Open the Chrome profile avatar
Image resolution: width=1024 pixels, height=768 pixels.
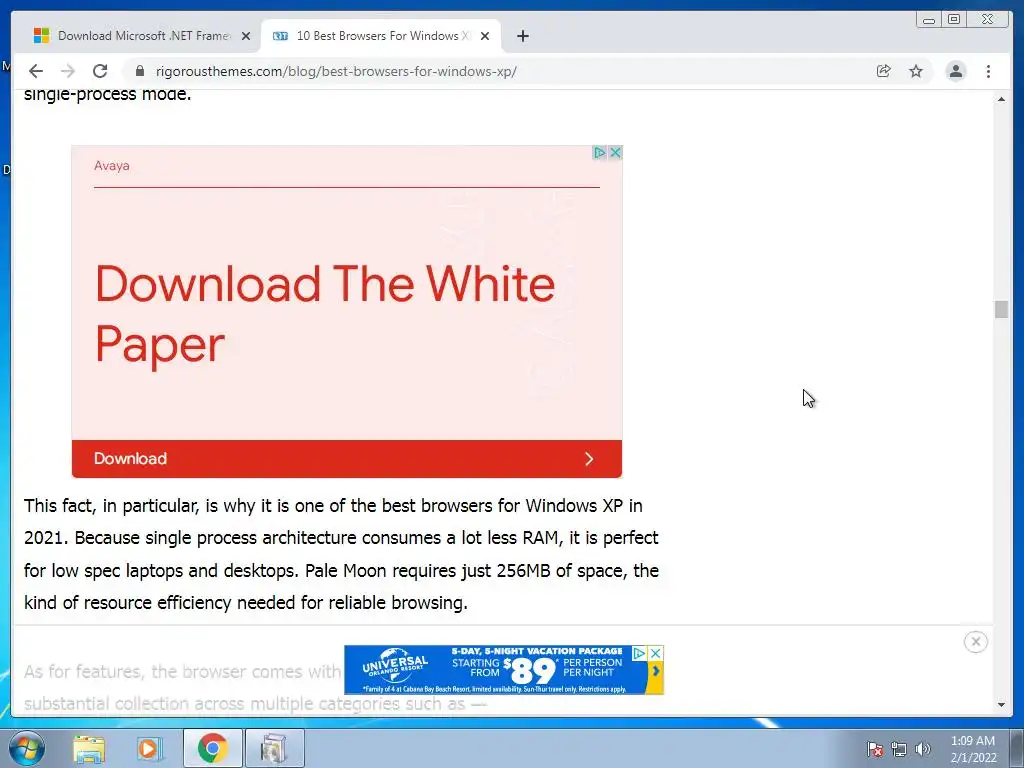(x=955, y=71)
